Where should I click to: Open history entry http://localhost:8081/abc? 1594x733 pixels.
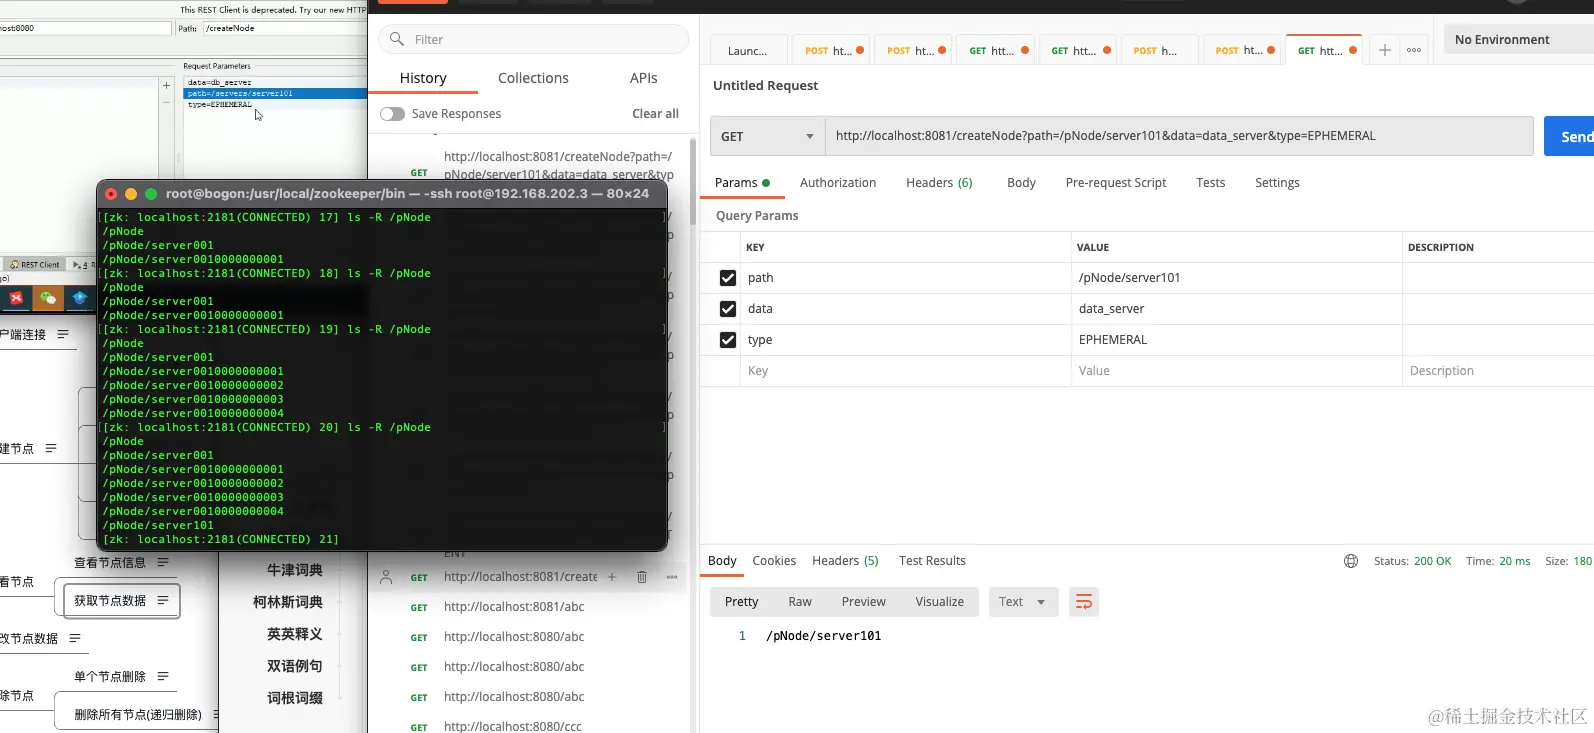pos(514,607)
